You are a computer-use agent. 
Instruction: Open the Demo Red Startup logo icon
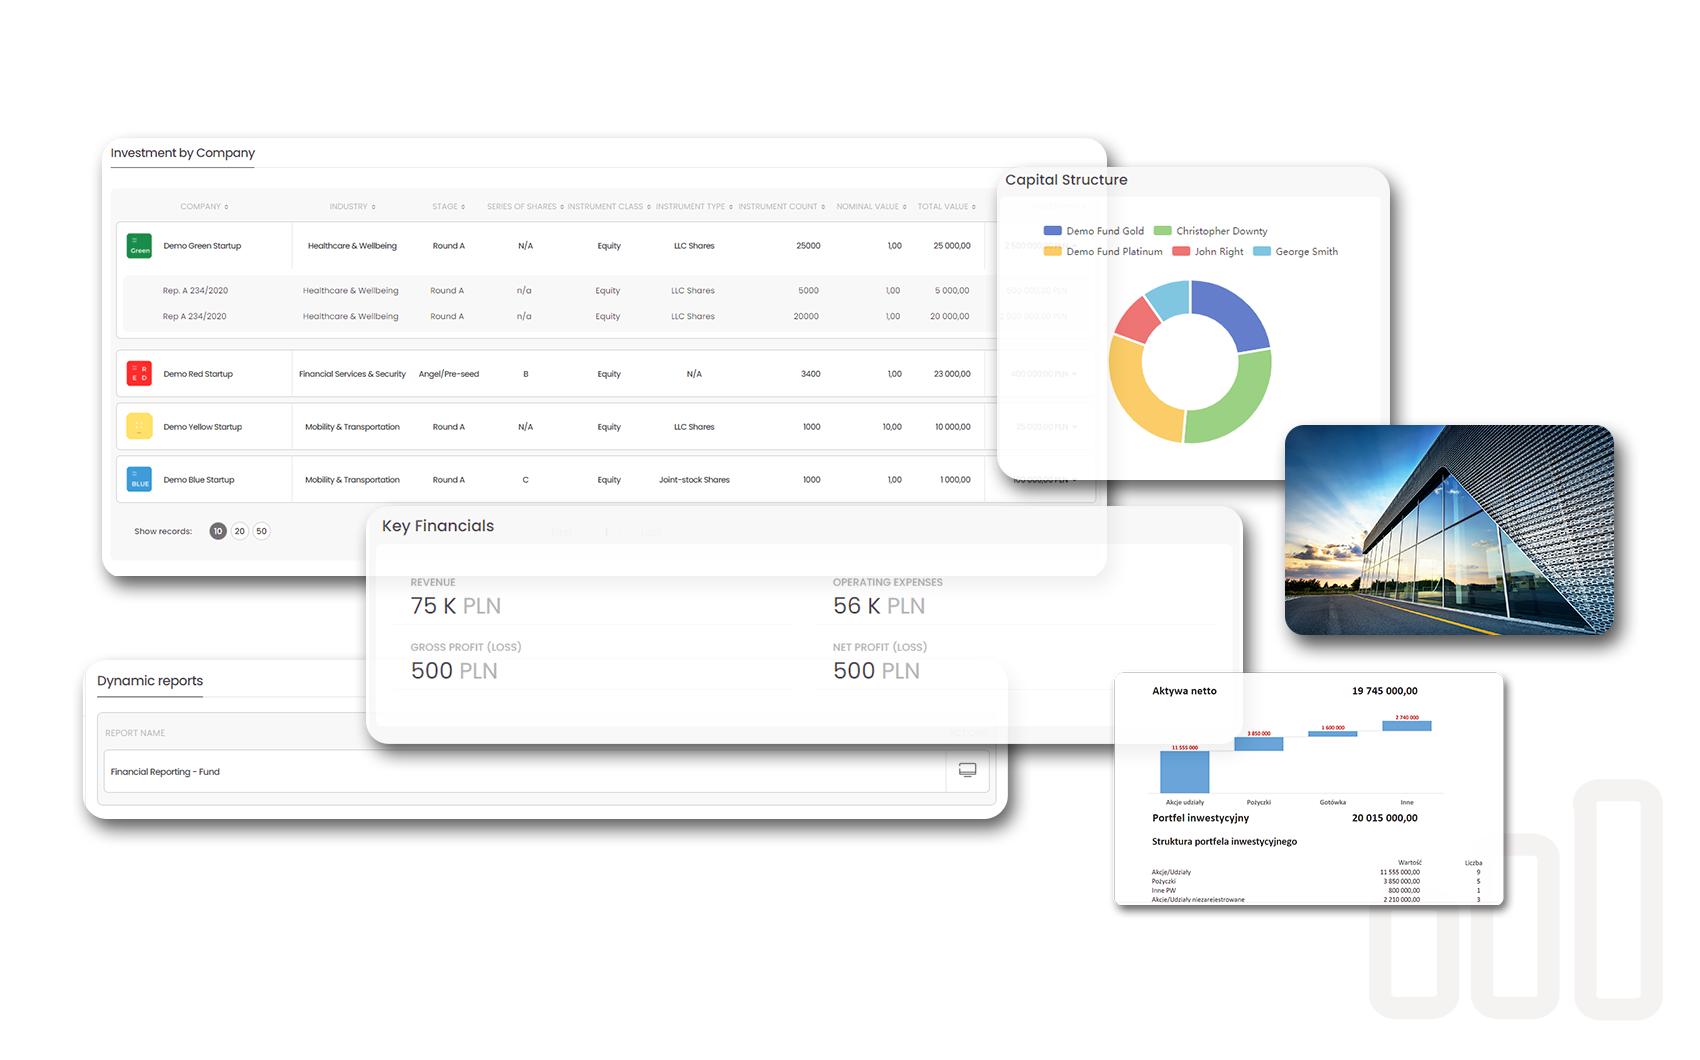click(x=139, y=374)
